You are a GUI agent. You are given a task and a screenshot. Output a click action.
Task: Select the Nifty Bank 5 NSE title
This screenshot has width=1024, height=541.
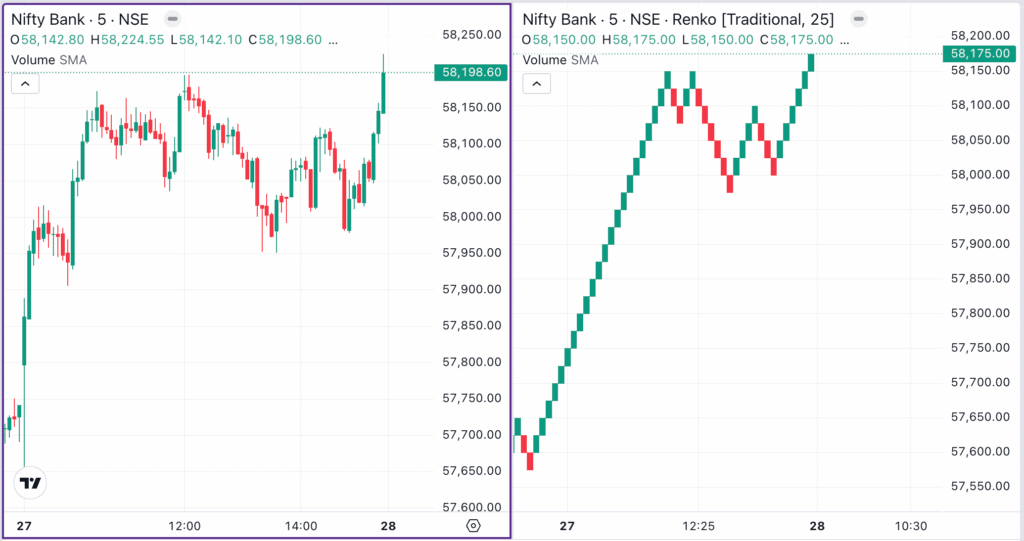click(80, 19)
